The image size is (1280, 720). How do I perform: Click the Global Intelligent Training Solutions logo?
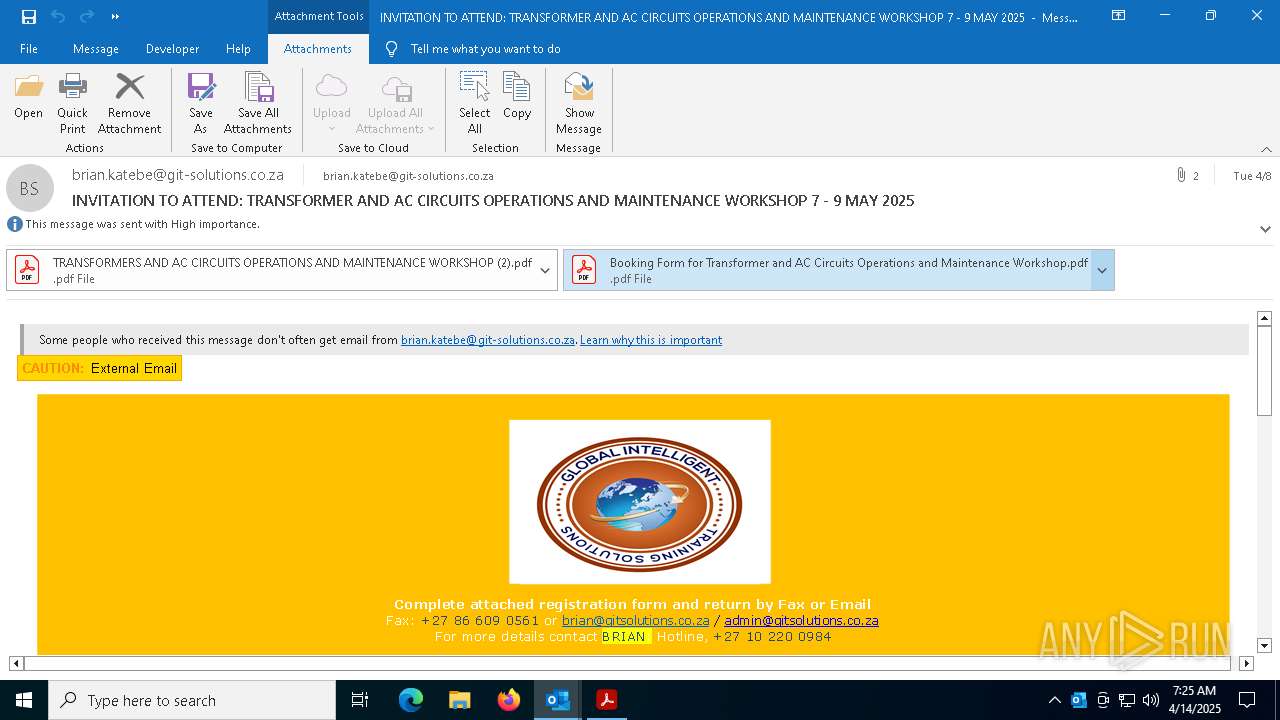point(640,502)
